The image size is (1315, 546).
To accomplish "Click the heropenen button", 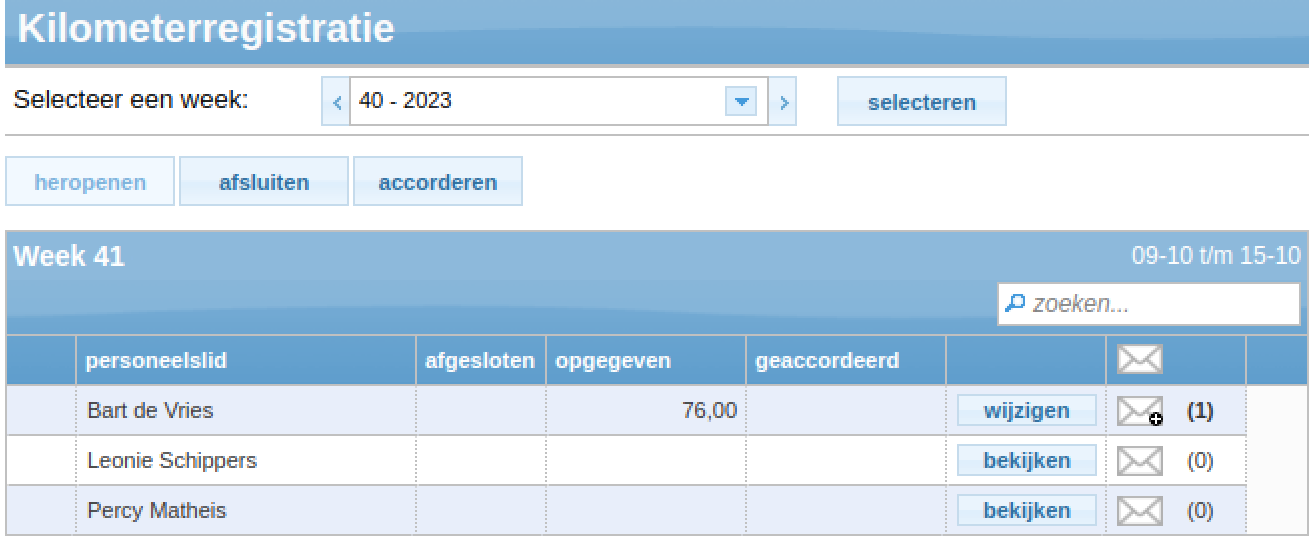I will (x=90, y=182).
